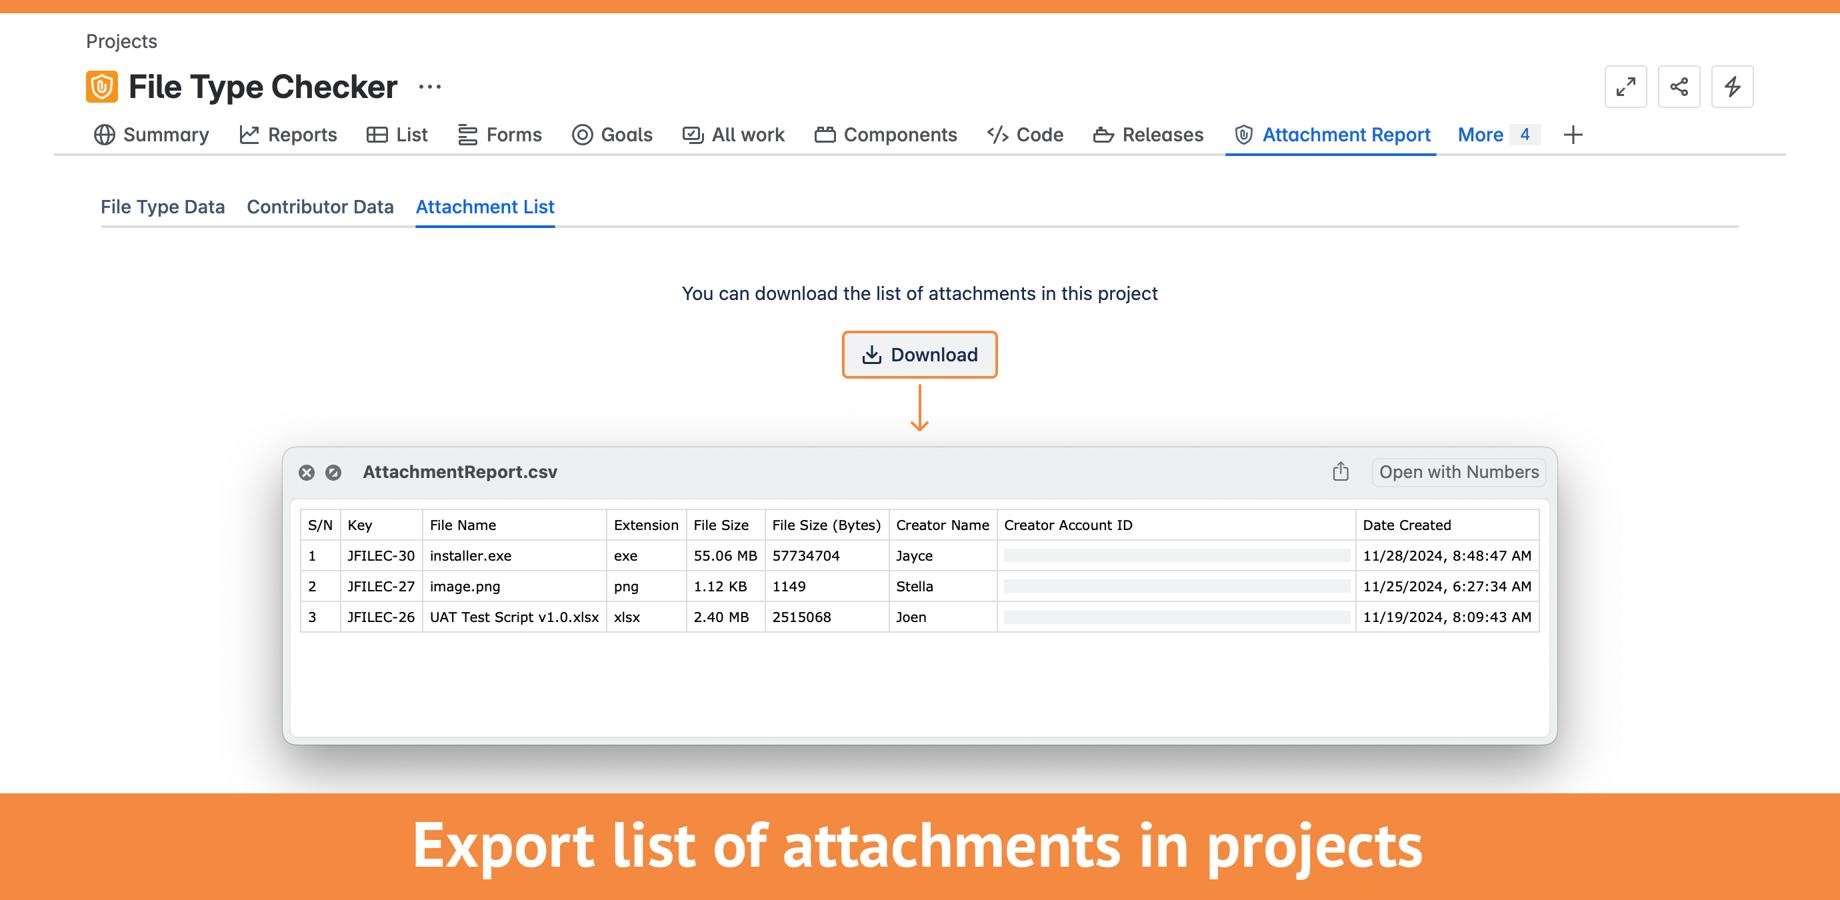Open project automation via lightning icon
This screenshot has height=900, width=1840.
(1732, 87)
